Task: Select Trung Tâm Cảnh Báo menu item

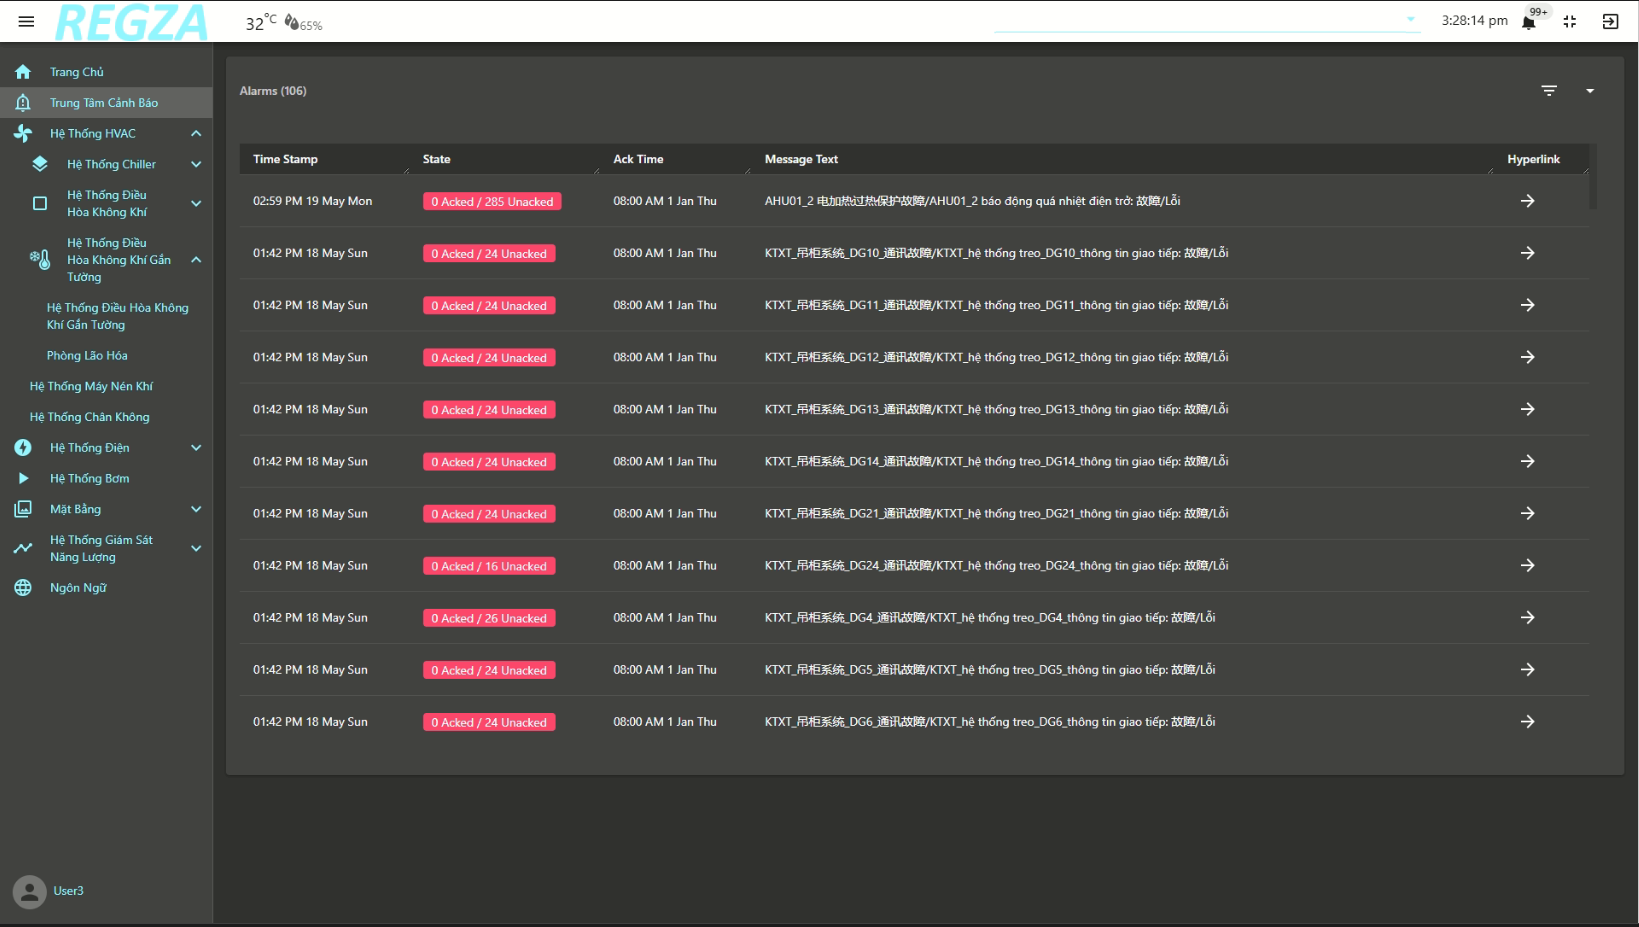Action: pyautogui.click(x=104, y=103)
